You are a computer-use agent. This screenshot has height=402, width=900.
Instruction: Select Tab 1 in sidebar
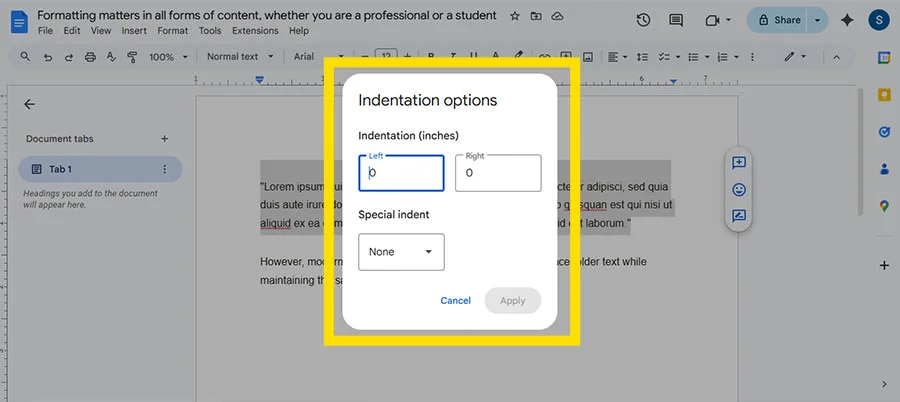click(100, 169)
